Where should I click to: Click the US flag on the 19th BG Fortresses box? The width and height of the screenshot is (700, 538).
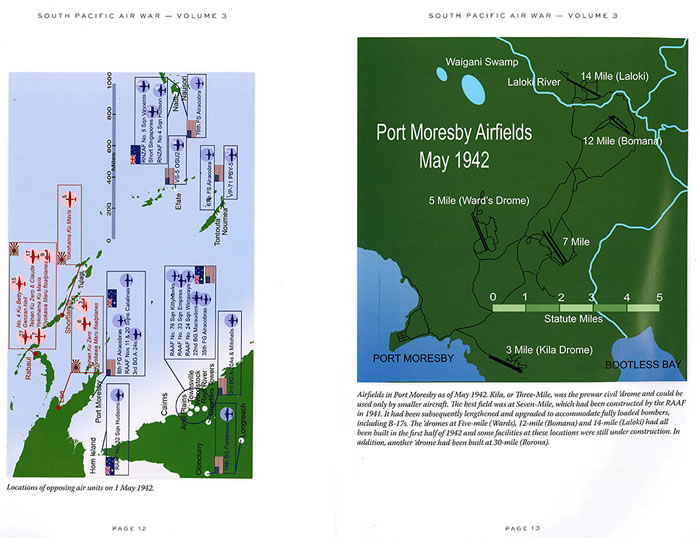pyautogui.click(x=220, y=465)
